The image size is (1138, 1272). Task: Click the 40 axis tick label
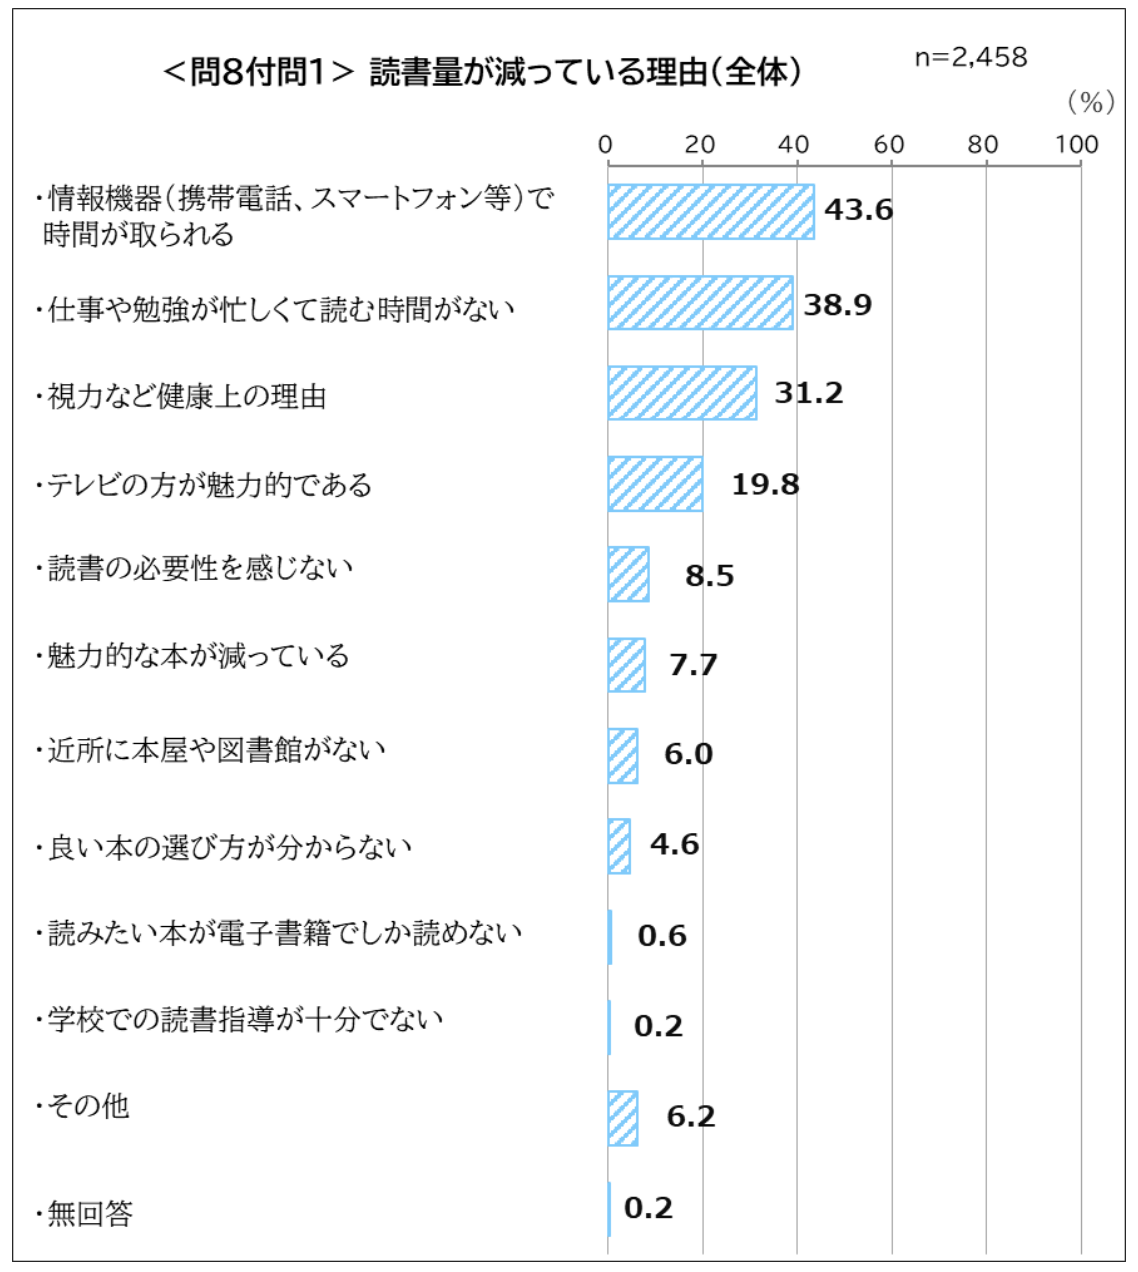794,145
